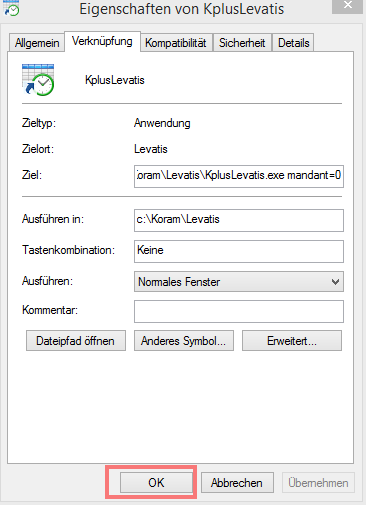Click the title bar calendar clock icon
366x505 pixels.
(12, 8)
